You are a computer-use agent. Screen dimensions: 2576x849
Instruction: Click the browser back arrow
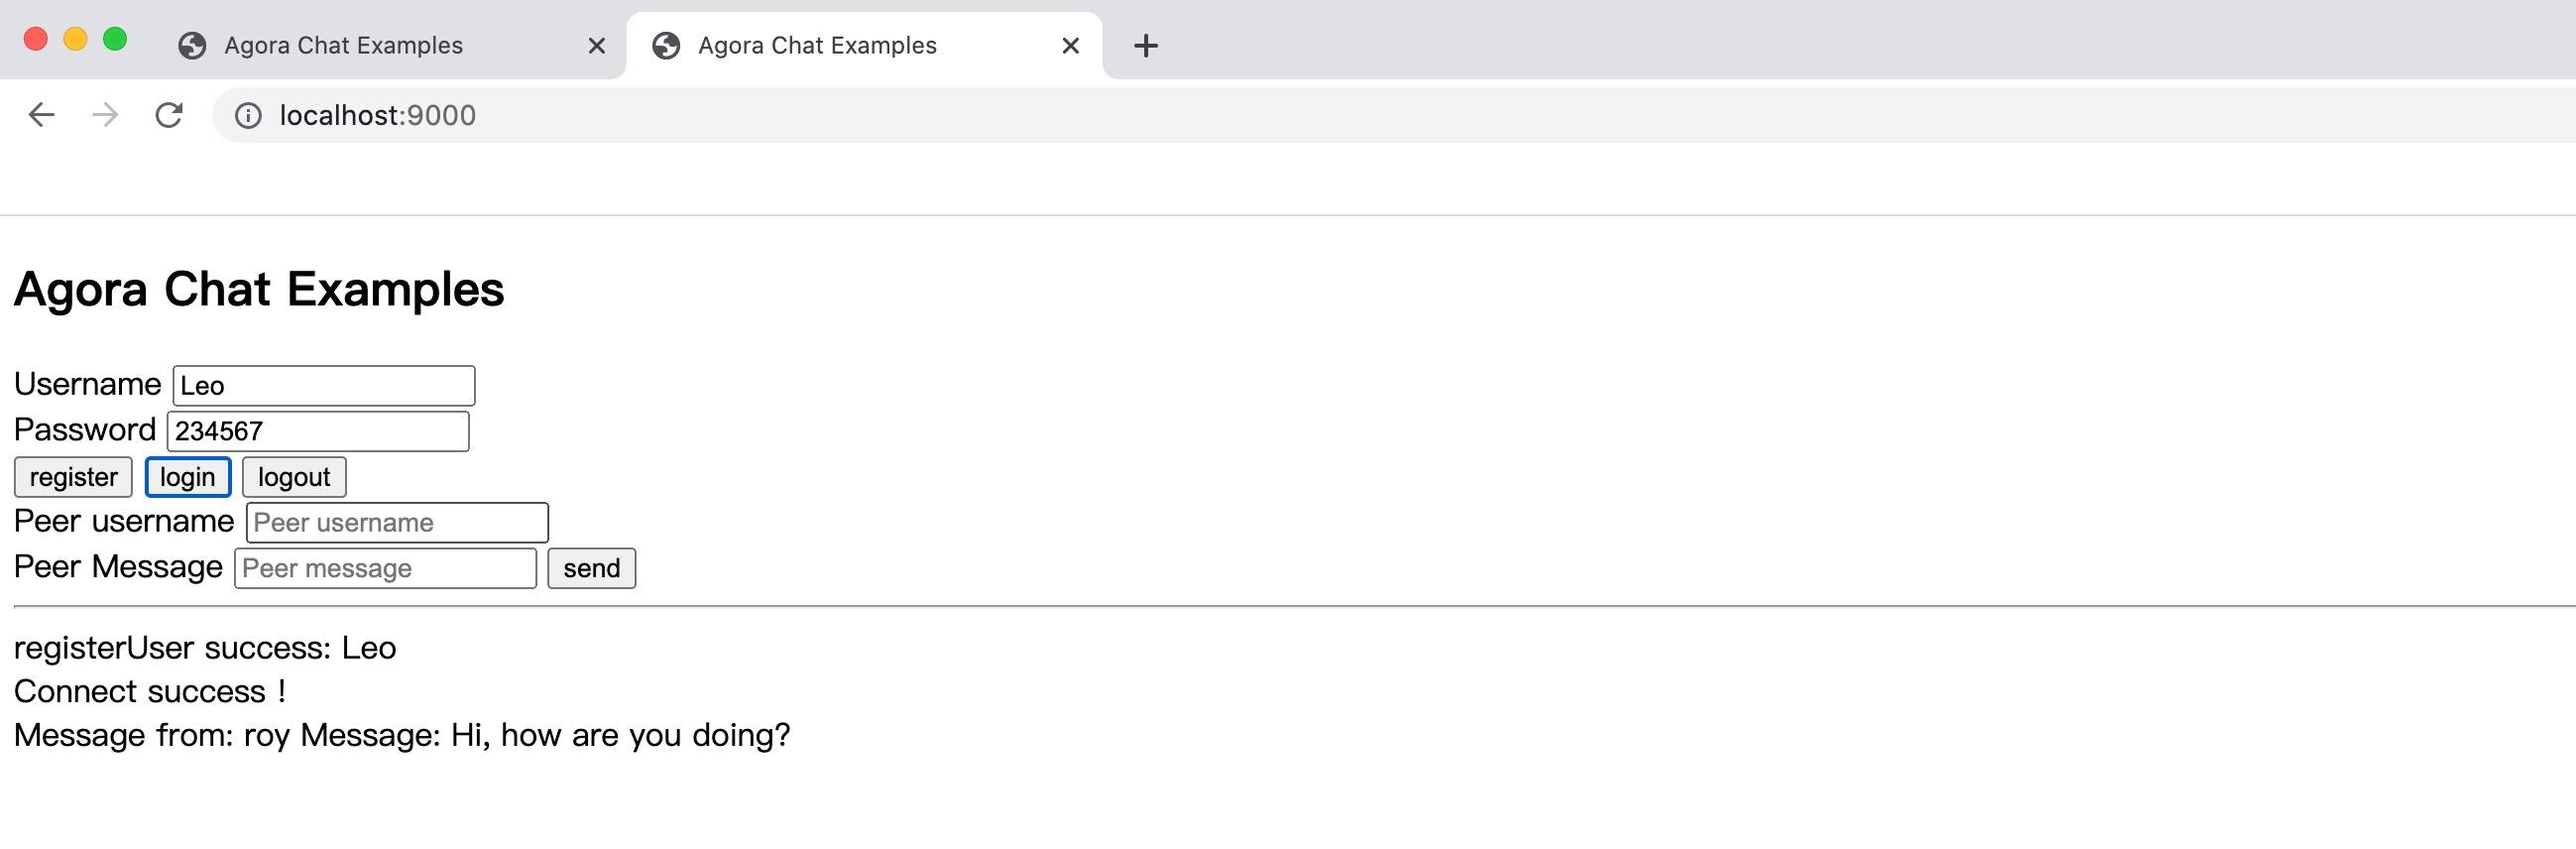[x=41, y=115]
